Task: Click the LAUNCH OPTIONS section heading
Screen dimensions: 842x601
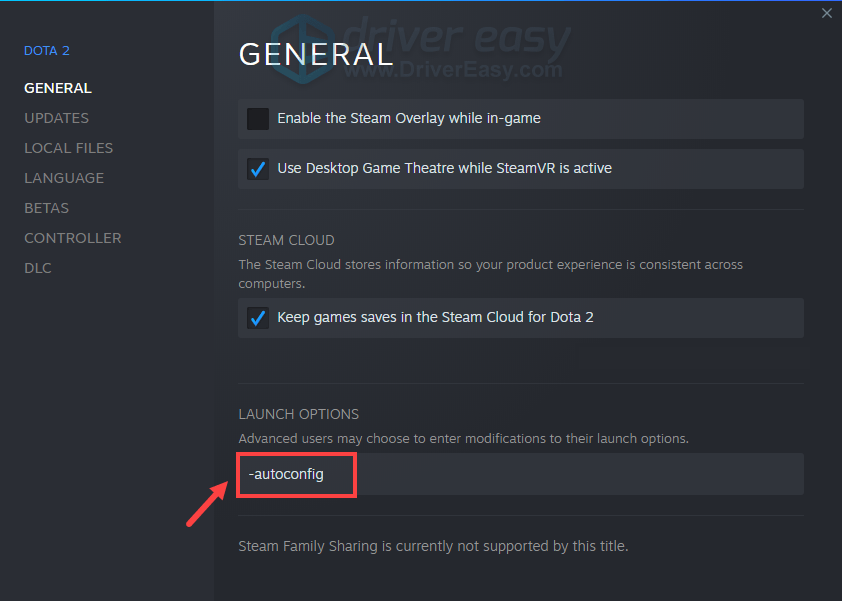Action: click(299, 414)
